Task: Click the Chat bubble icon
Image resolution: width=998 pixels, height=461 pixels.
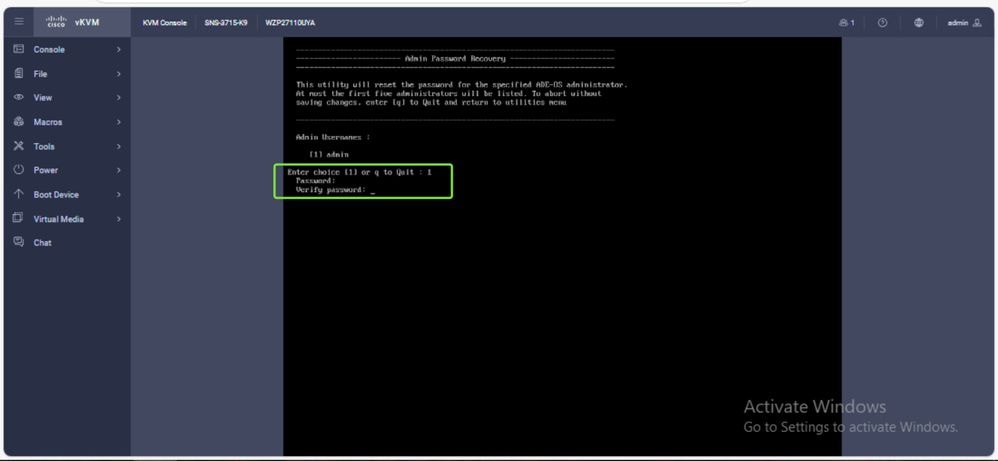Action: (x=18, y=242)
